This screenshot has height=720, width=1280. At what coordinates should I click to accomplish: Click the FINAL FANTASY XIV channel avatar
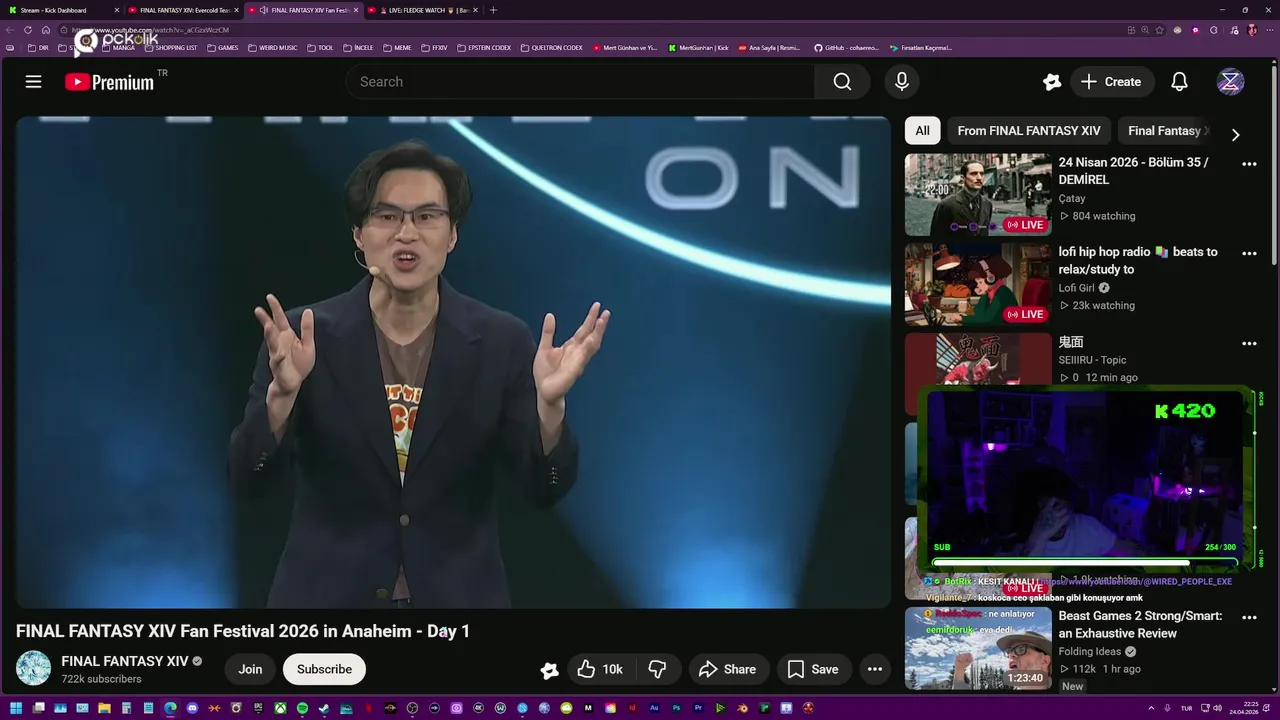[33, 669]
